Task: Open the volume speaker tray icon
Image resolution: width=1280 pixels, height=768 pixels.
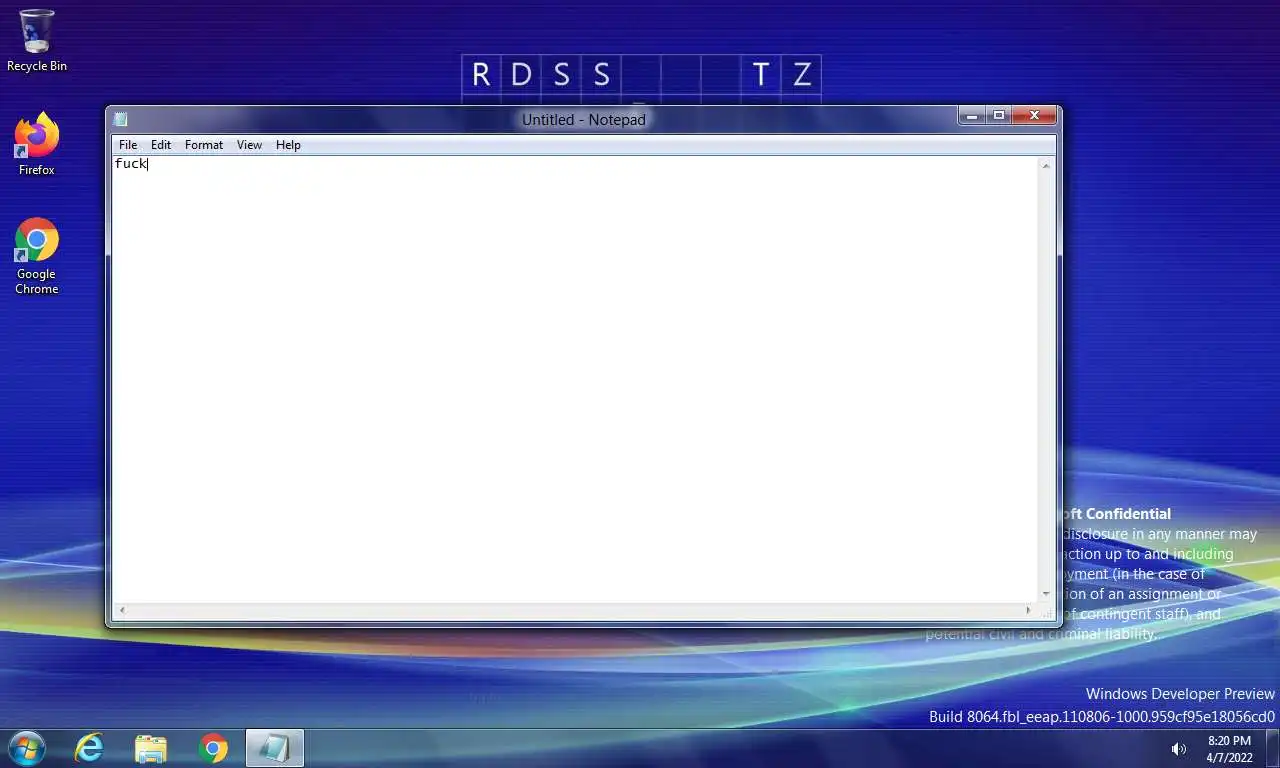Action: click(1179, 749)
